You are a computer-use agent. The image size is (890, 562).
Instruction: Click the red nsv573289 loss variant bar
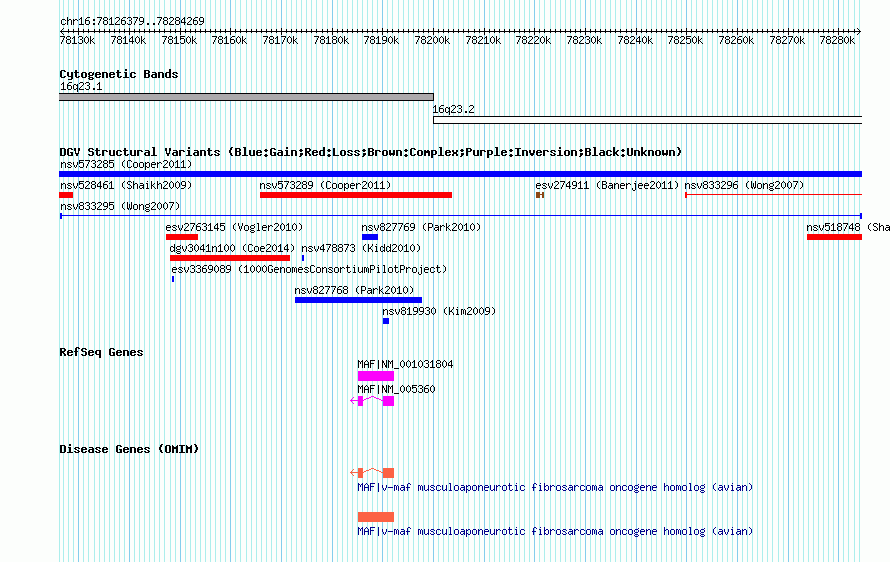tap(356, 195)
